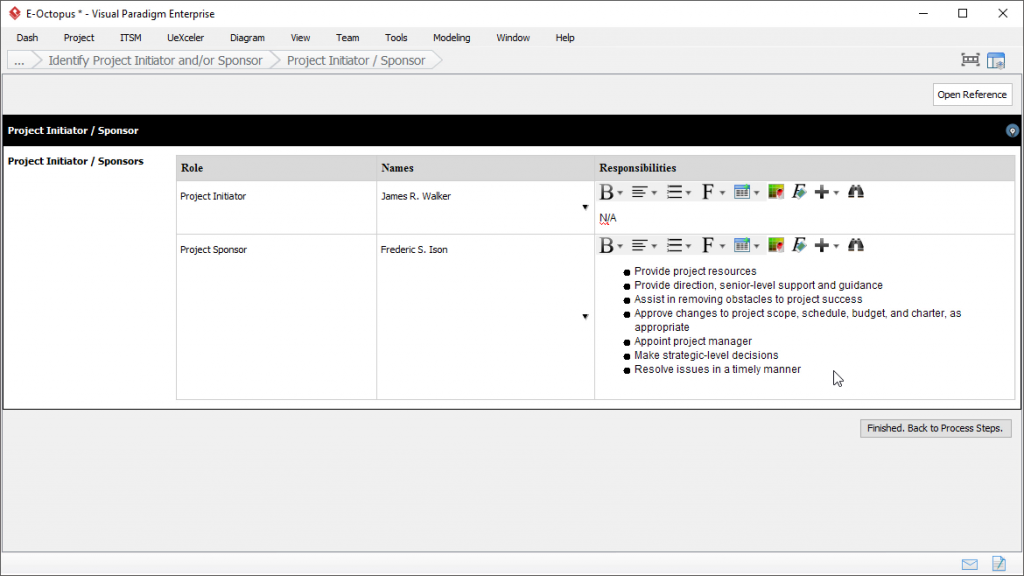Click the notes icon at the bottom right

coord(997,563)
